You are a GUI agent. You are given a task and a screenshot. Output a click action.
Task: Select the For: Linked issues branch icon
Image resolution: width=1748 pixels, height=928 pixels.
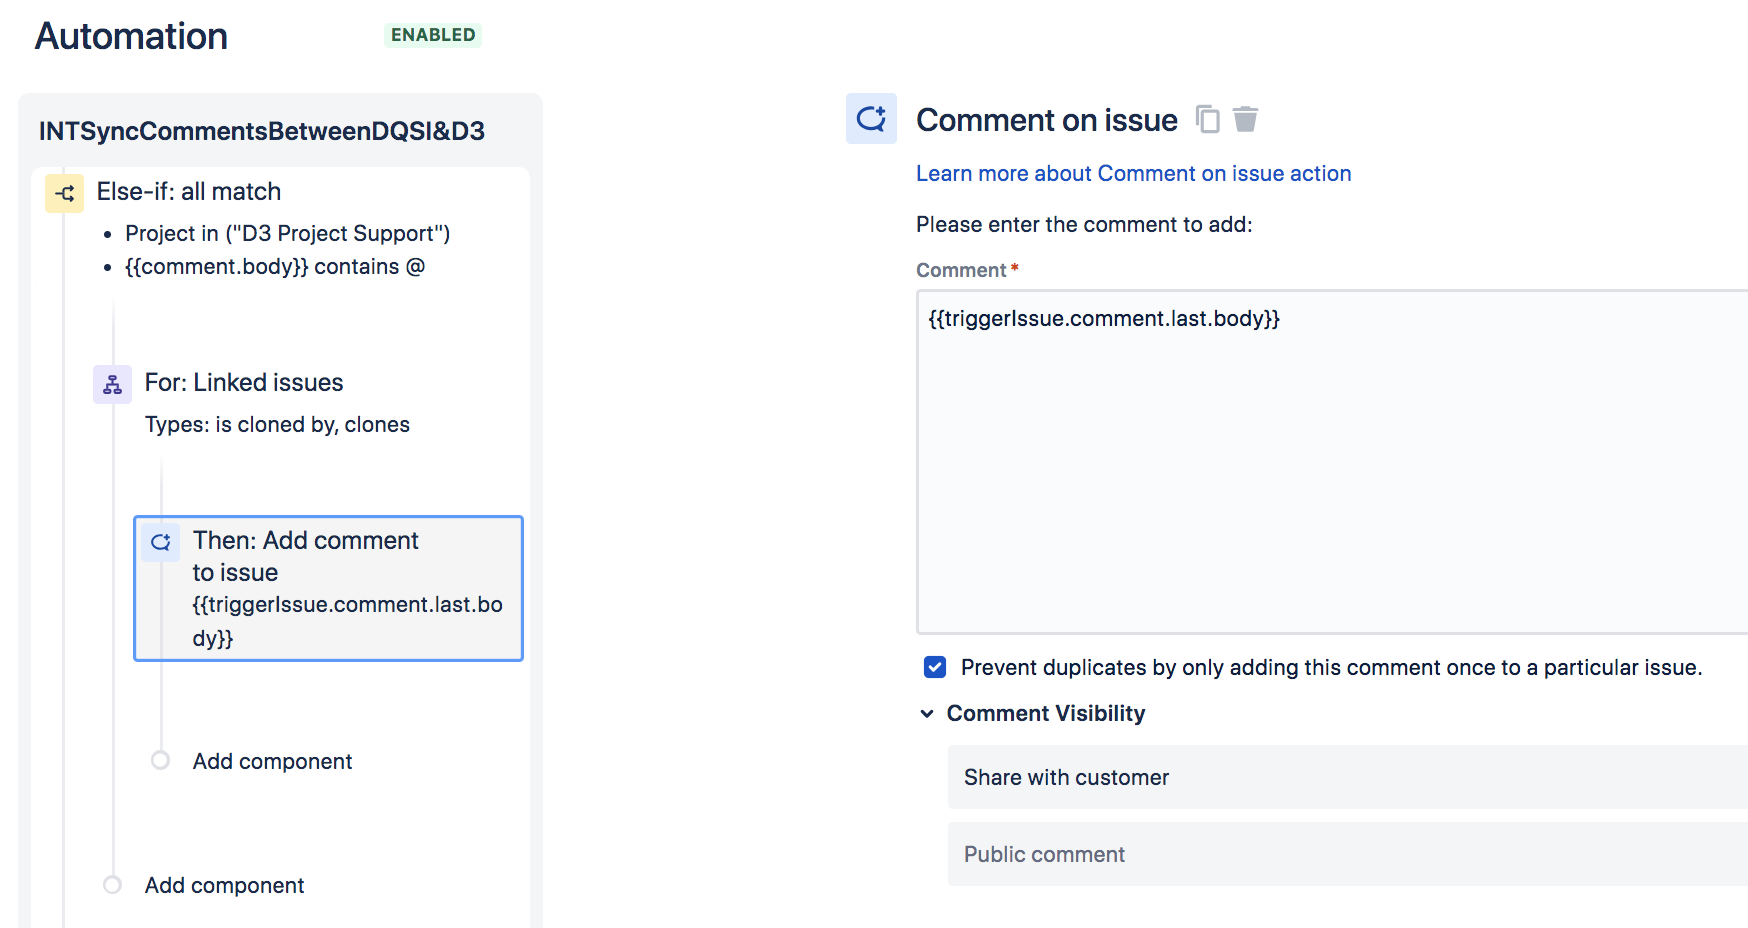[x=112, y=384]
